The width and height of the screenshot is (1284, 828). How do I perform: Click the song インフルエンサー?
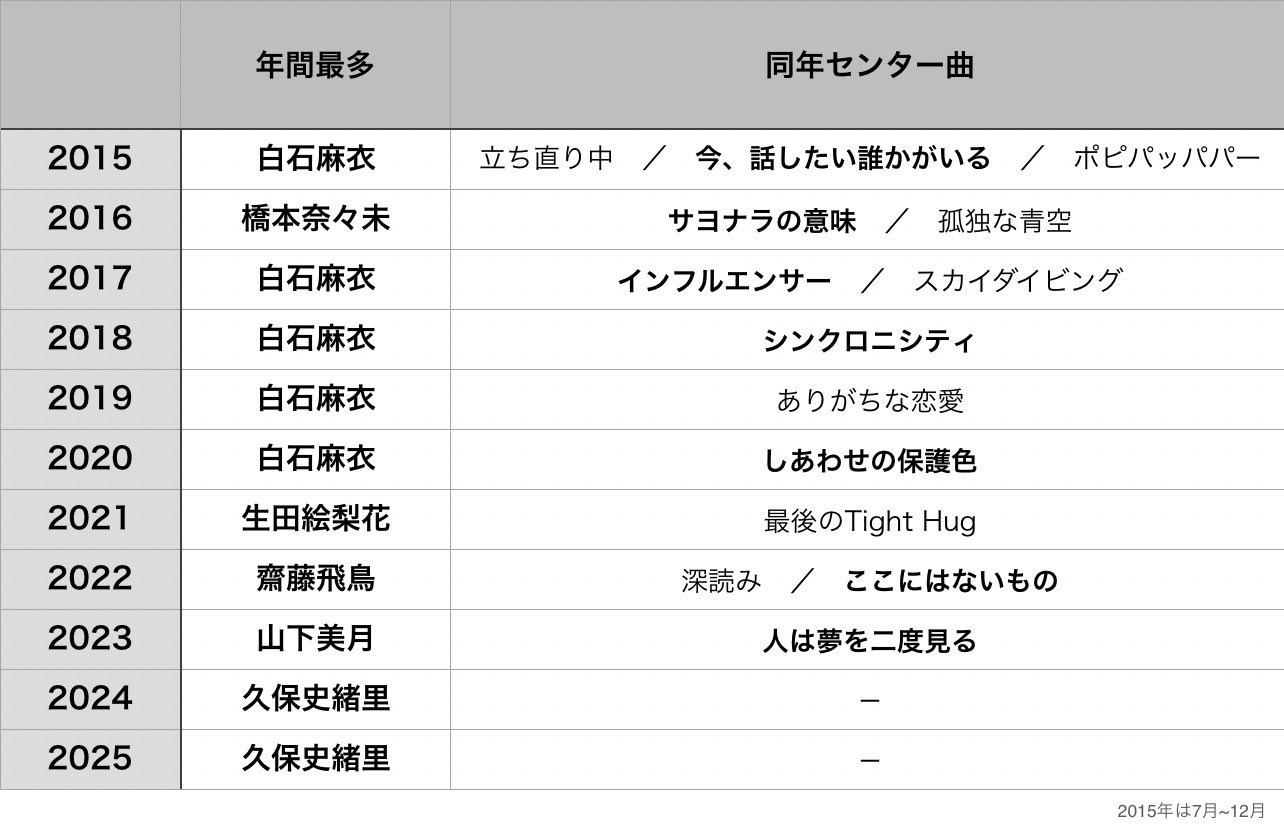point(724,280)
